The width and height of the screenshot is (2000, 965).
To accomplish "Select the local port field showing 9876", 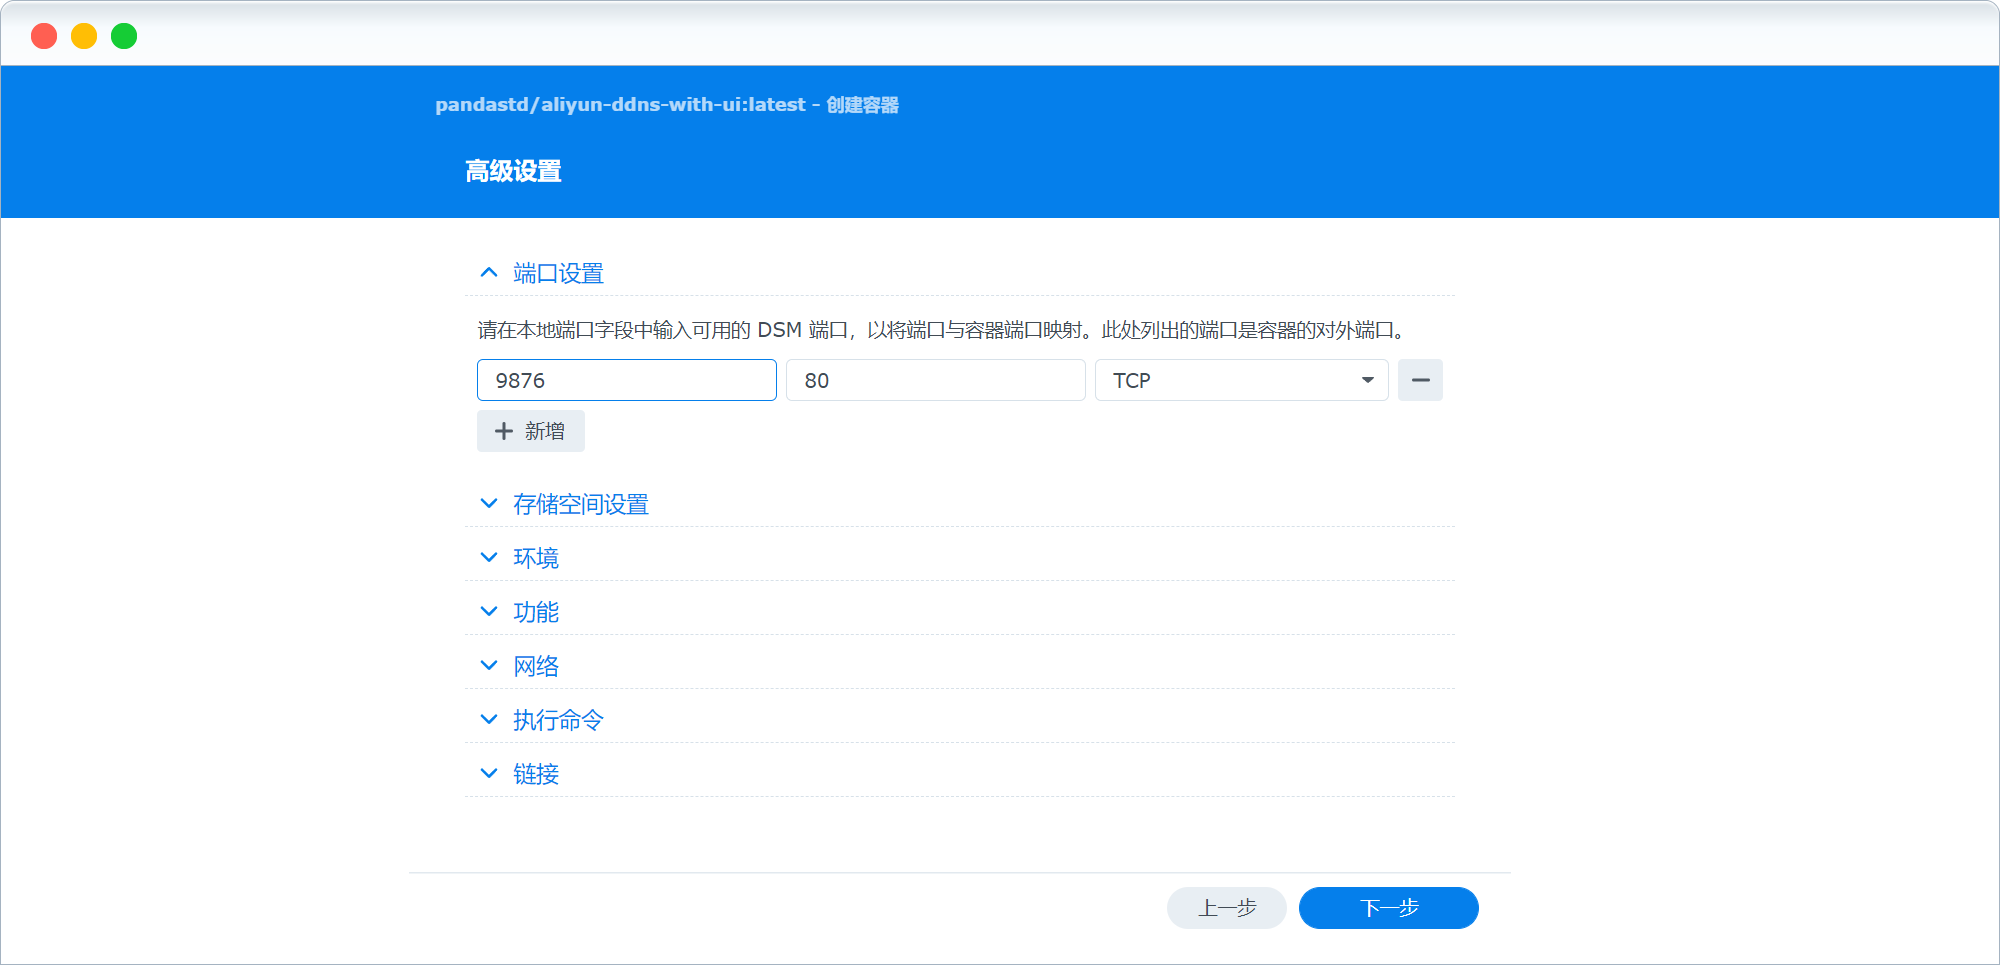I will (627, 380).
